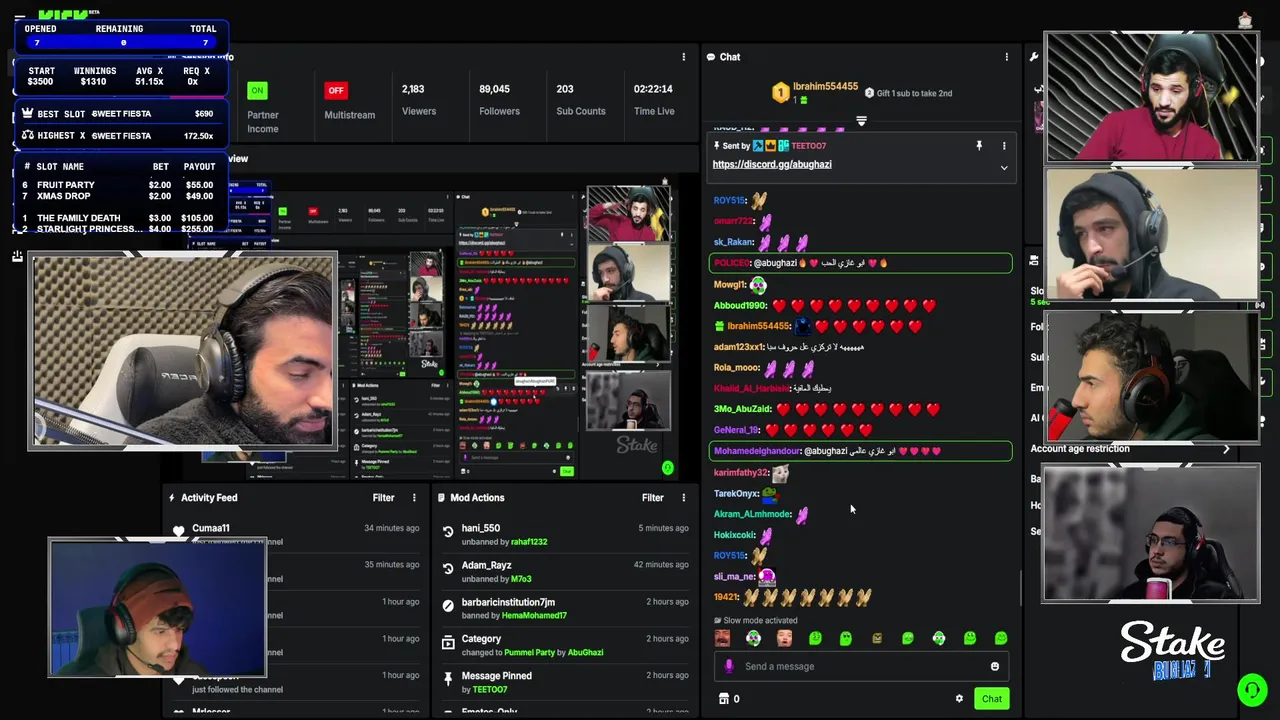Screen dimensions: 1280x720
Task: Open chat settings gear icon
Action: click(959, 699)
